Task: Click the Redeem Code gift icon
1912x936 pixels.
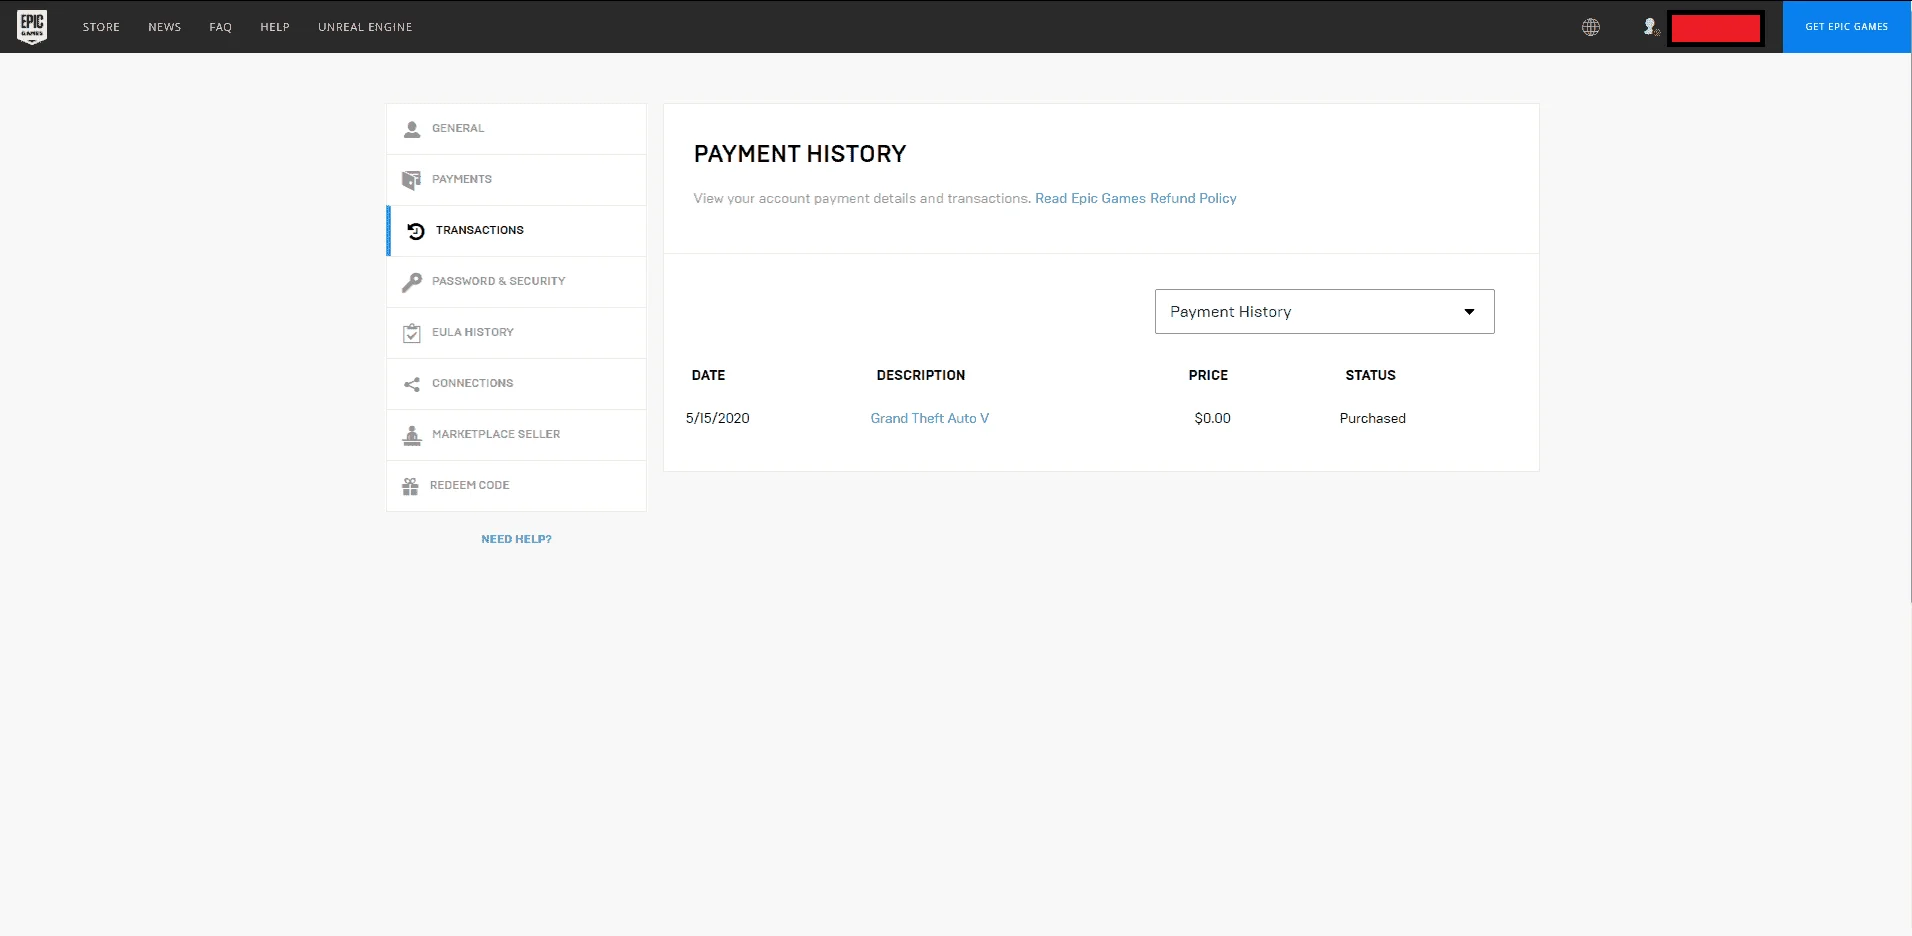Action: pos(410,486)
